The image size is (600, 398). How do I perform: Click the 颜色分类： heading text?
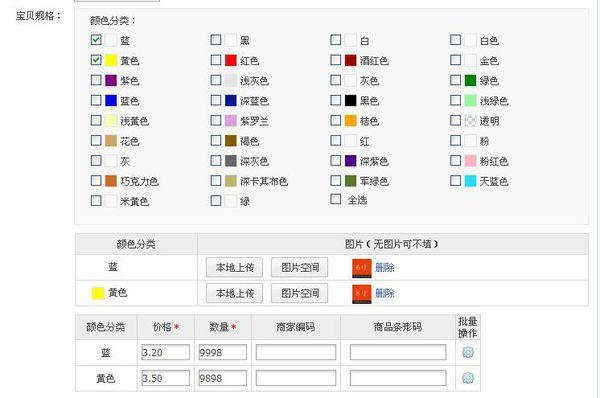113,20
